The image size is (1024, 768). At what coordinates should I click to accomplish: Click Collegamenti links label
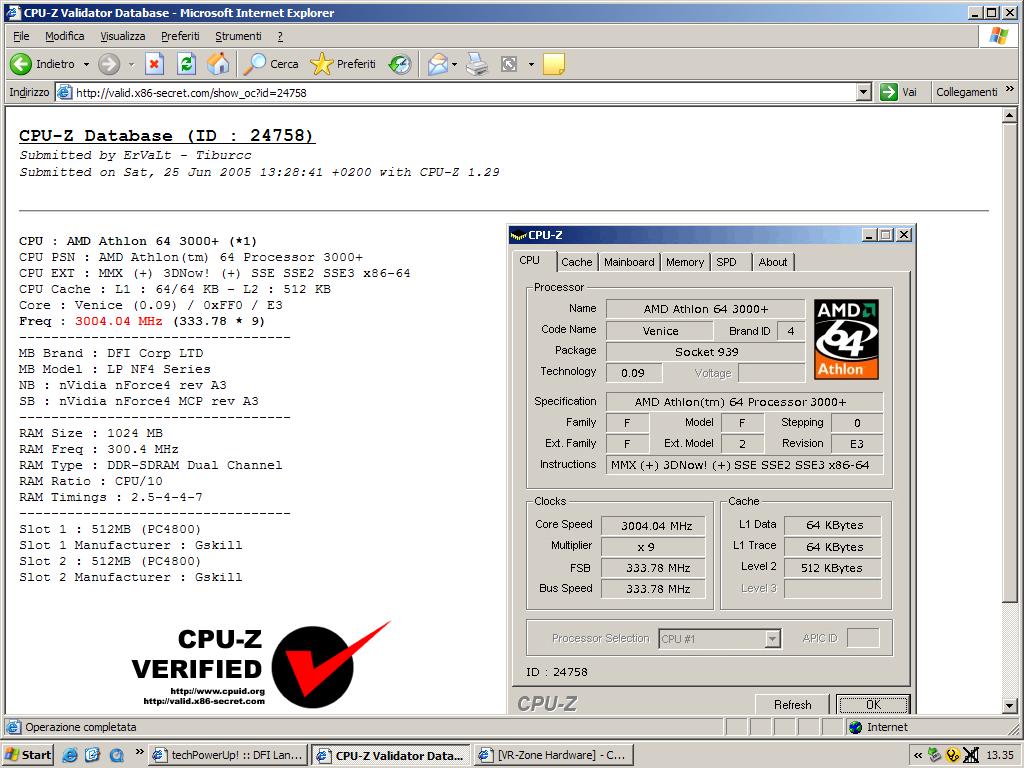tap(967, 92)
